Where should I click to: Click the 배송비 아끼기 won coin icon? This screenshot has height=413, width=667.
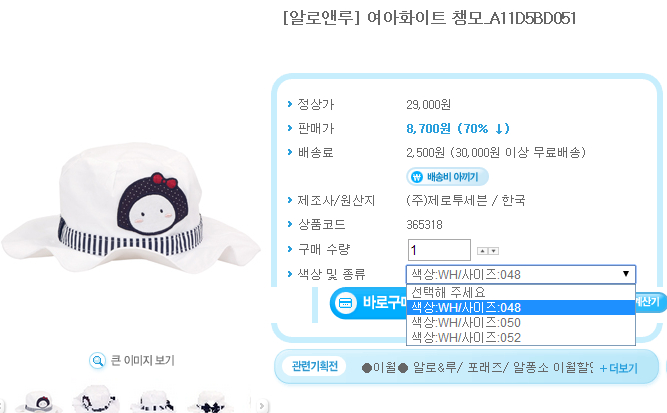(x=417, y=177)
